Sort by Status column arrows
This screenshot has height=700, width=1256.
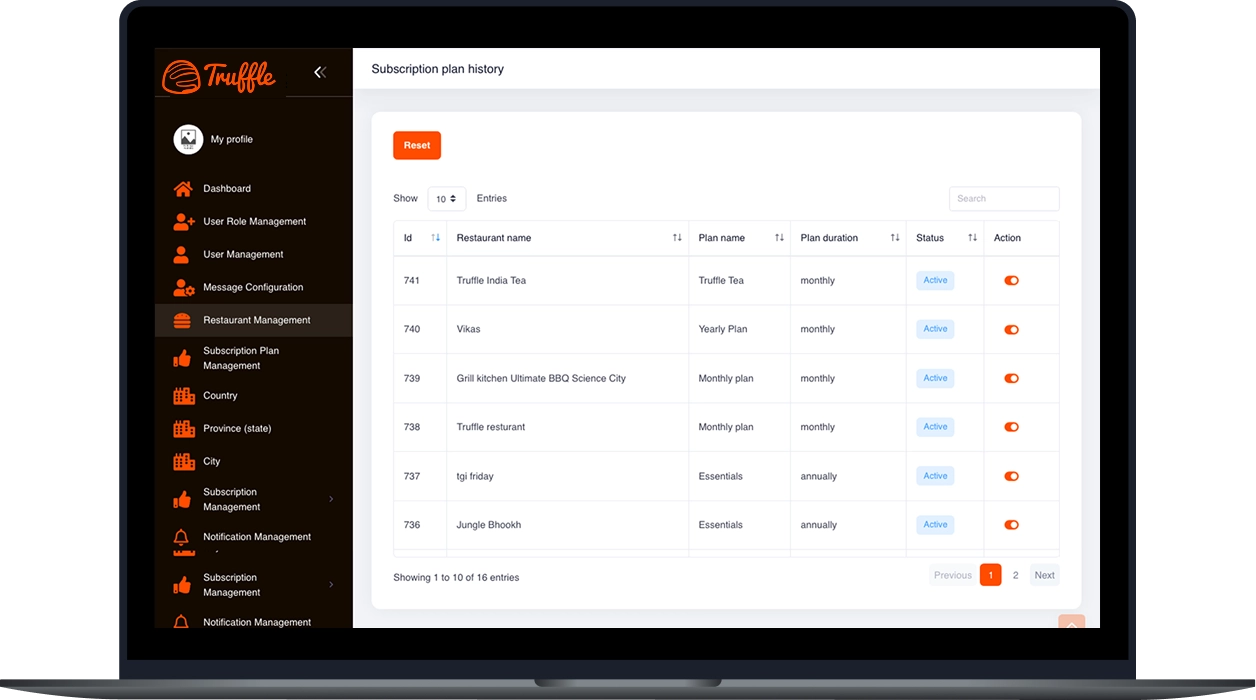972,238
